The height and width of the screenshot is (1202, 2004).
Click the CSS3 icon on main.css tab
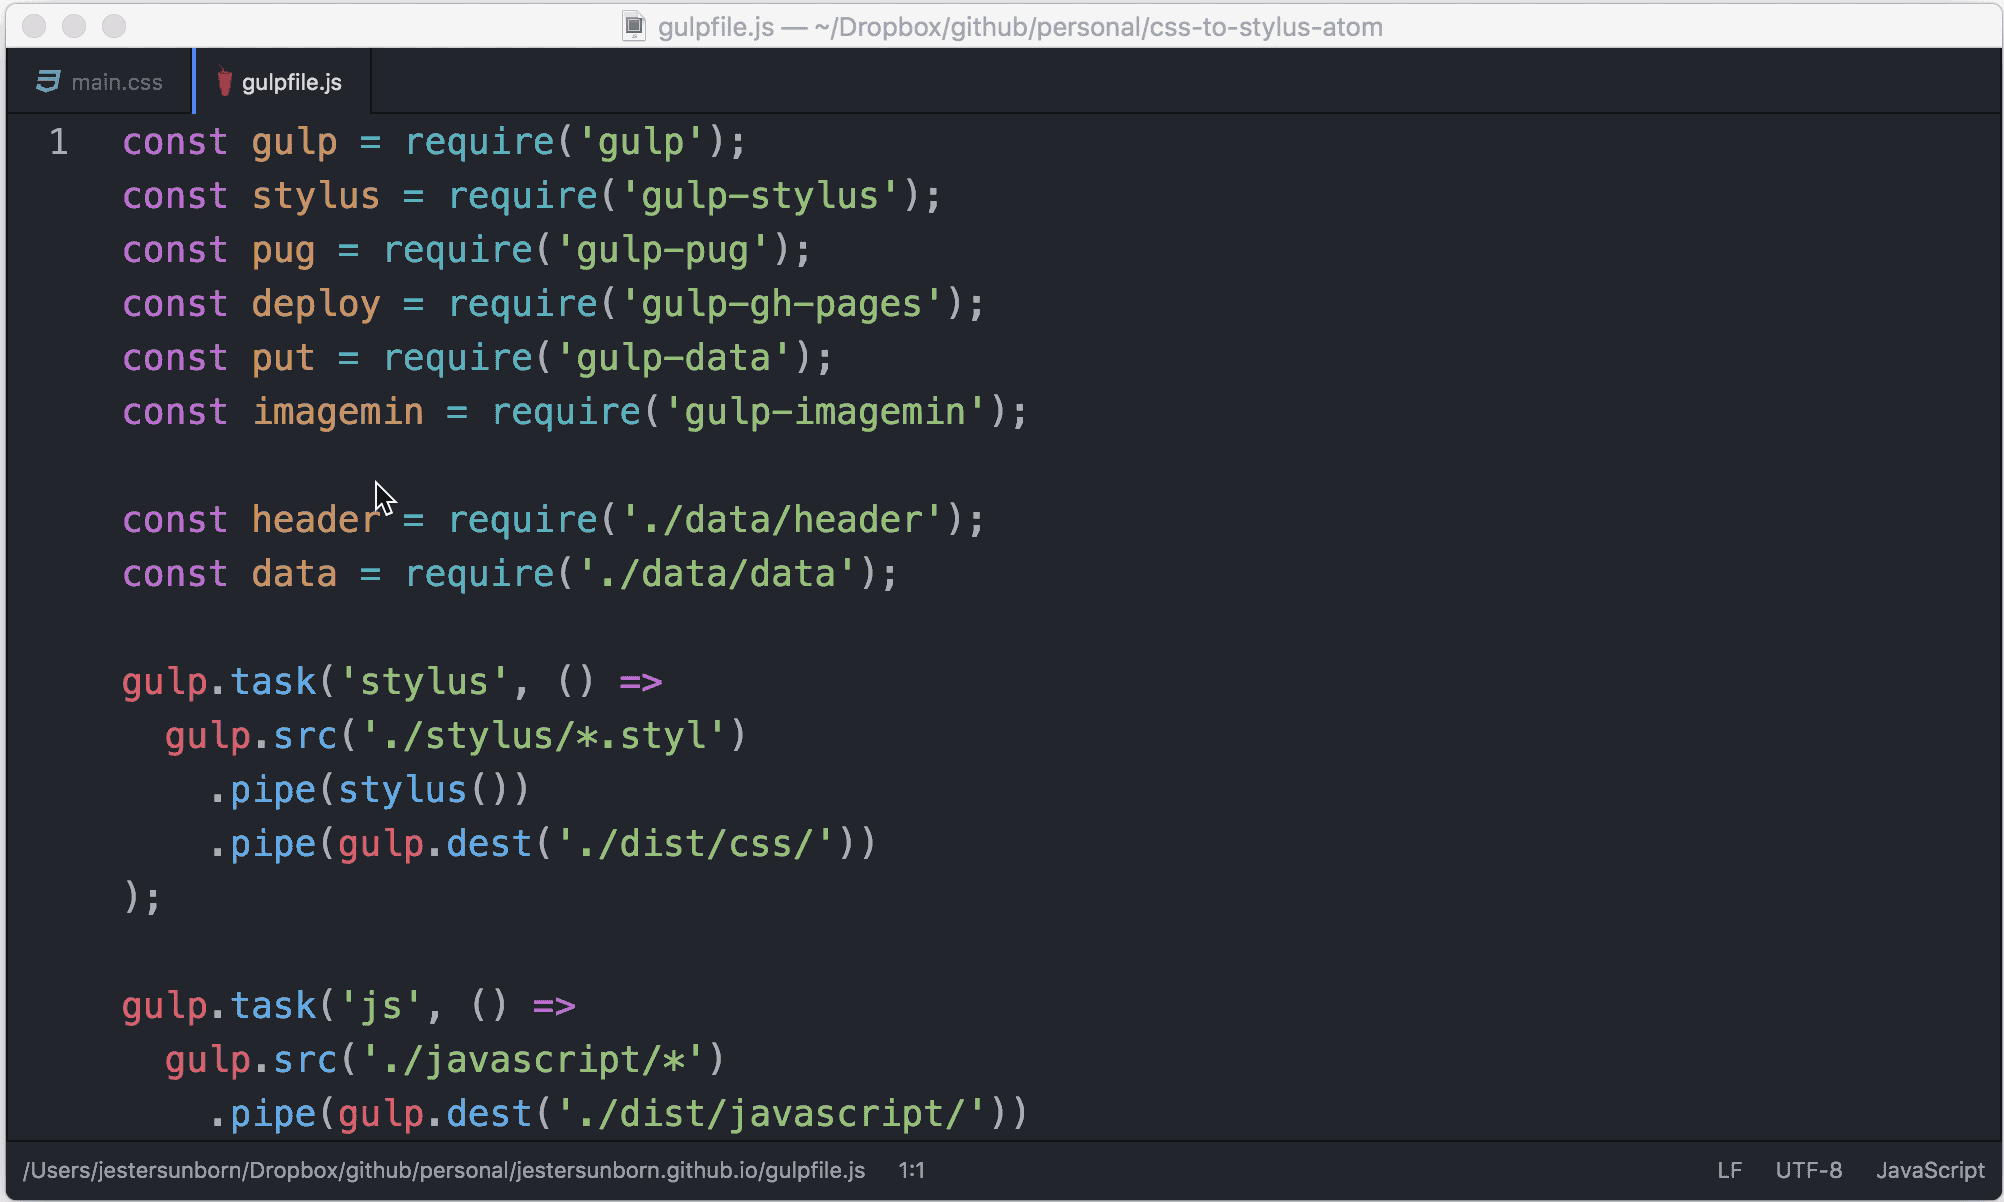pyautogui.click(x=48, y=82)
